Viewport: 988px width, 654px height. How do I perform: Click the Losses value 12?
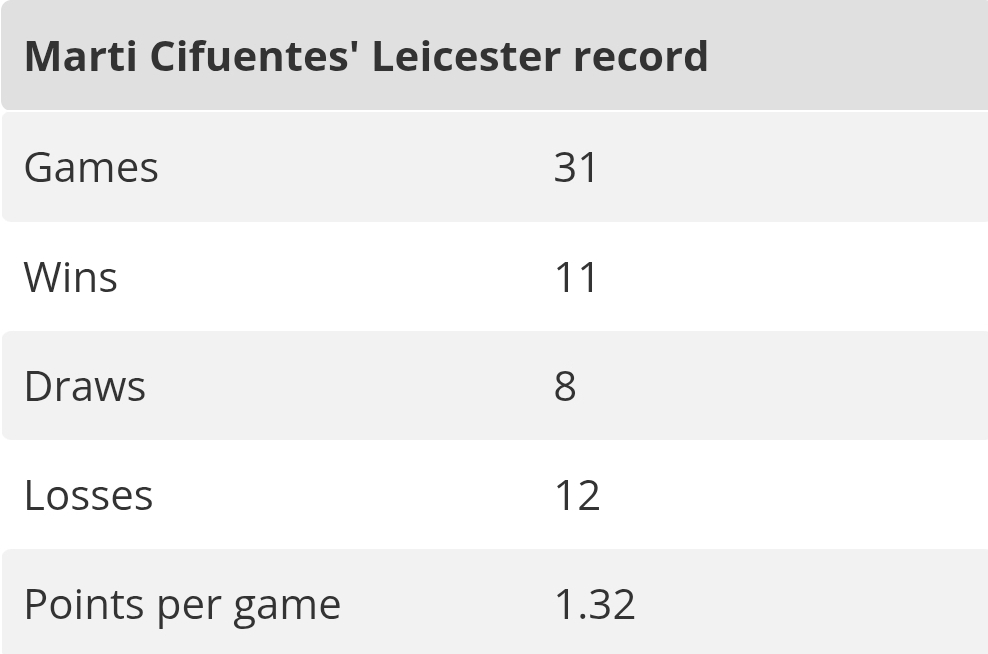click(x=577, y=495)
